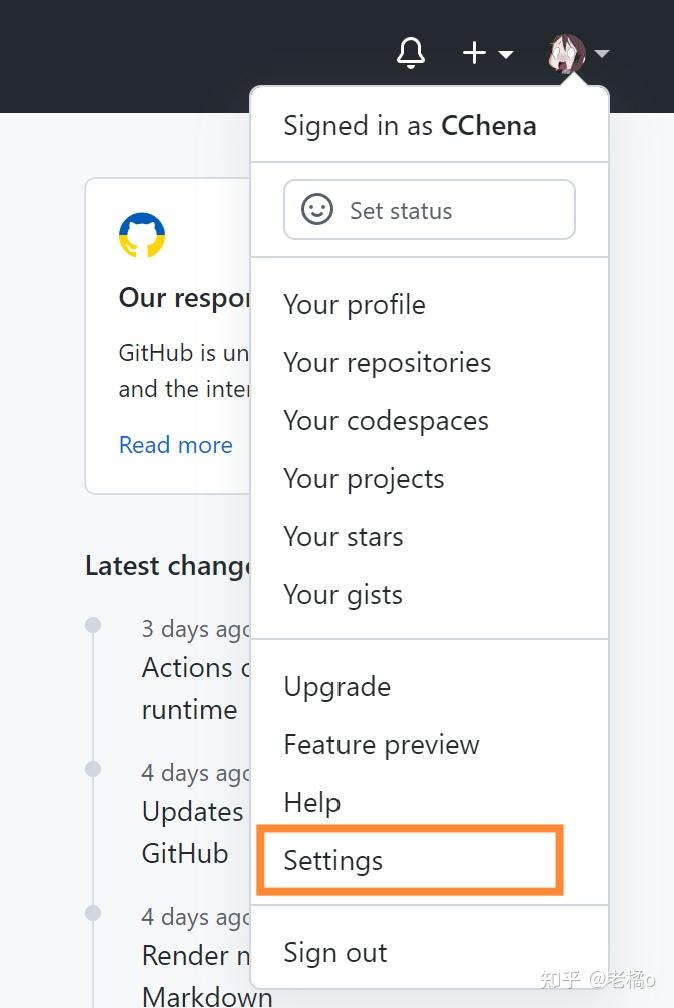
Task: Click the user avatar picture
Action: [x=566, y=53]
